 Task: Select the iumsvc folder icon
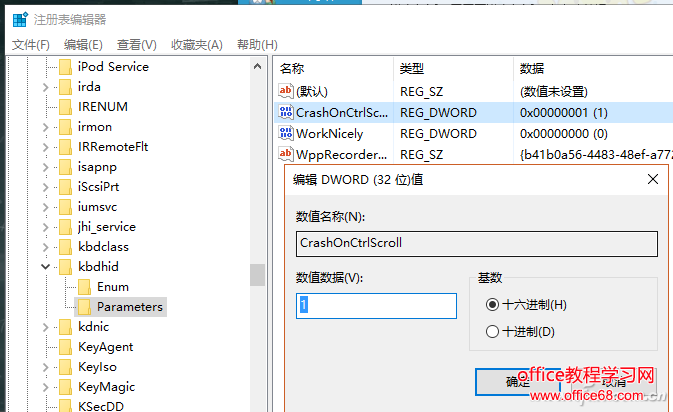(x=65, y=207)
